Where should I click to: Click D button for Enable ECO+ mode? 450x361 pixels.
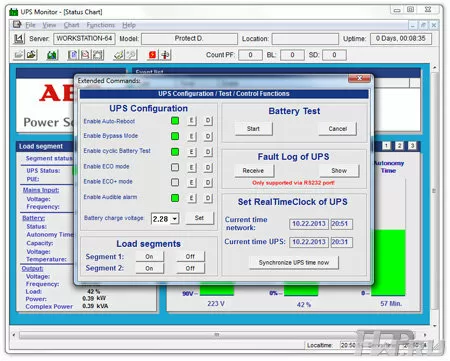point(208,182)
